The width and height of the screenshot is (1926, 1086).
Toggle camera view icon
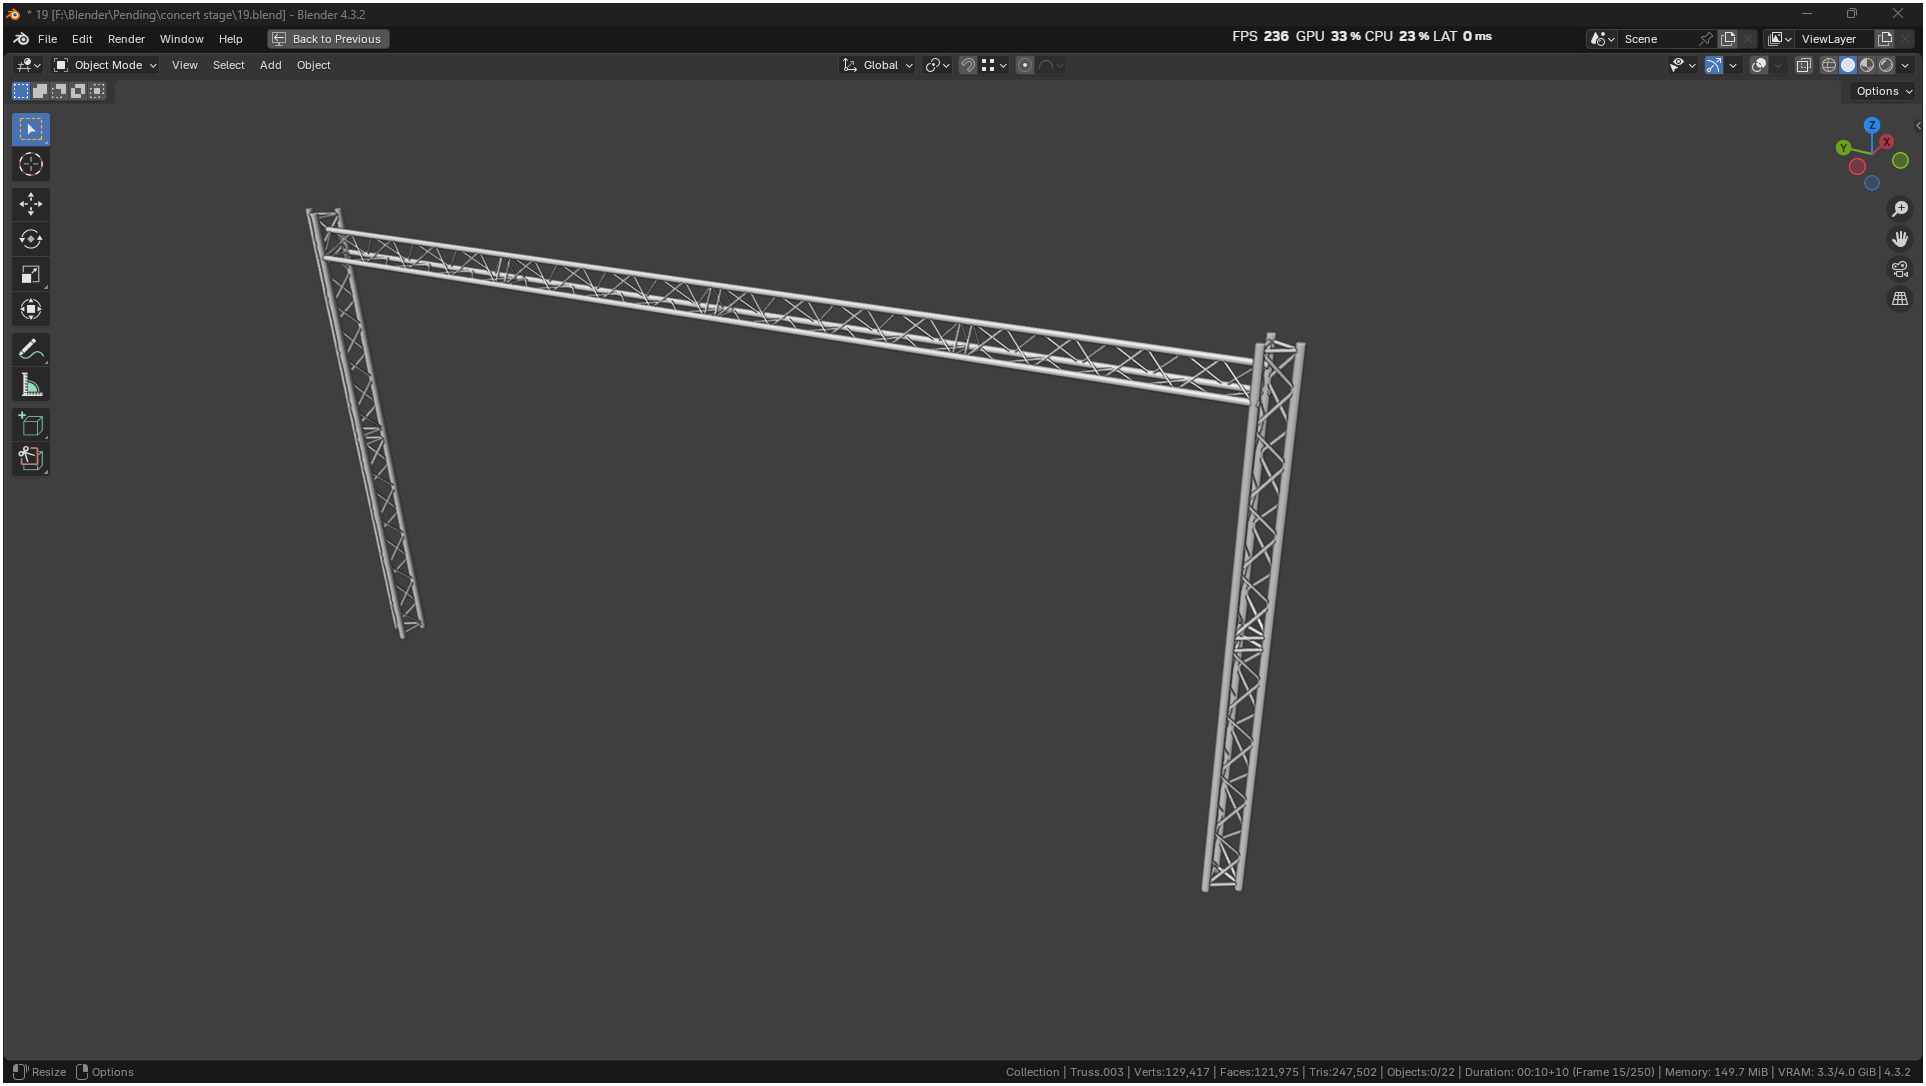pos(1899,269)
